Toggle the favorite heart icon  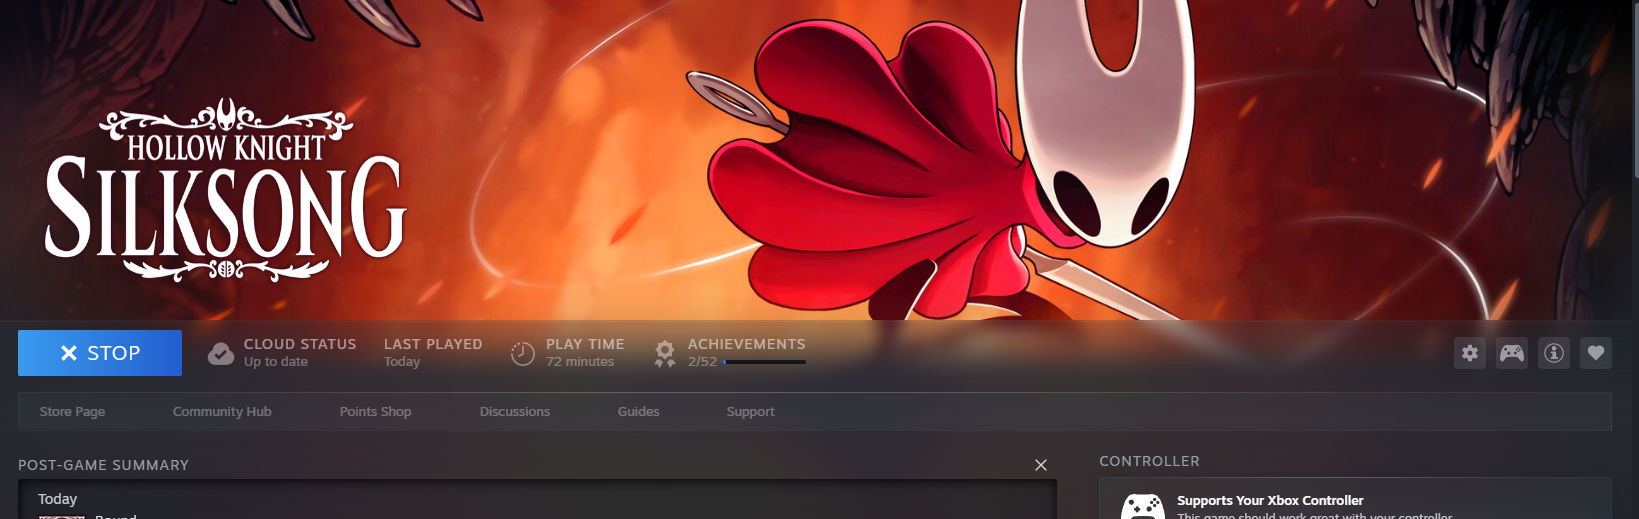coord(1595,353)
